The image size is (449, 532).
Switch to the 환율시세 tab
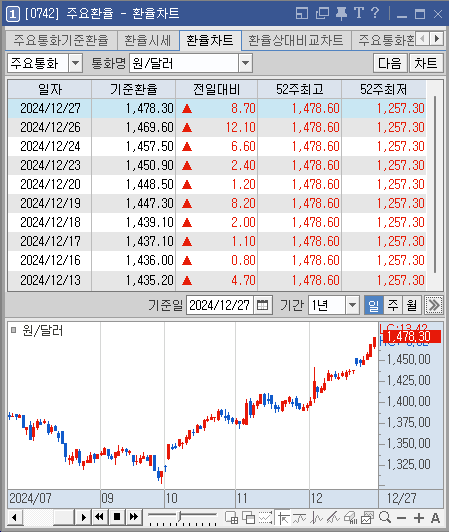pyautogui.click(x=148, y=40)
